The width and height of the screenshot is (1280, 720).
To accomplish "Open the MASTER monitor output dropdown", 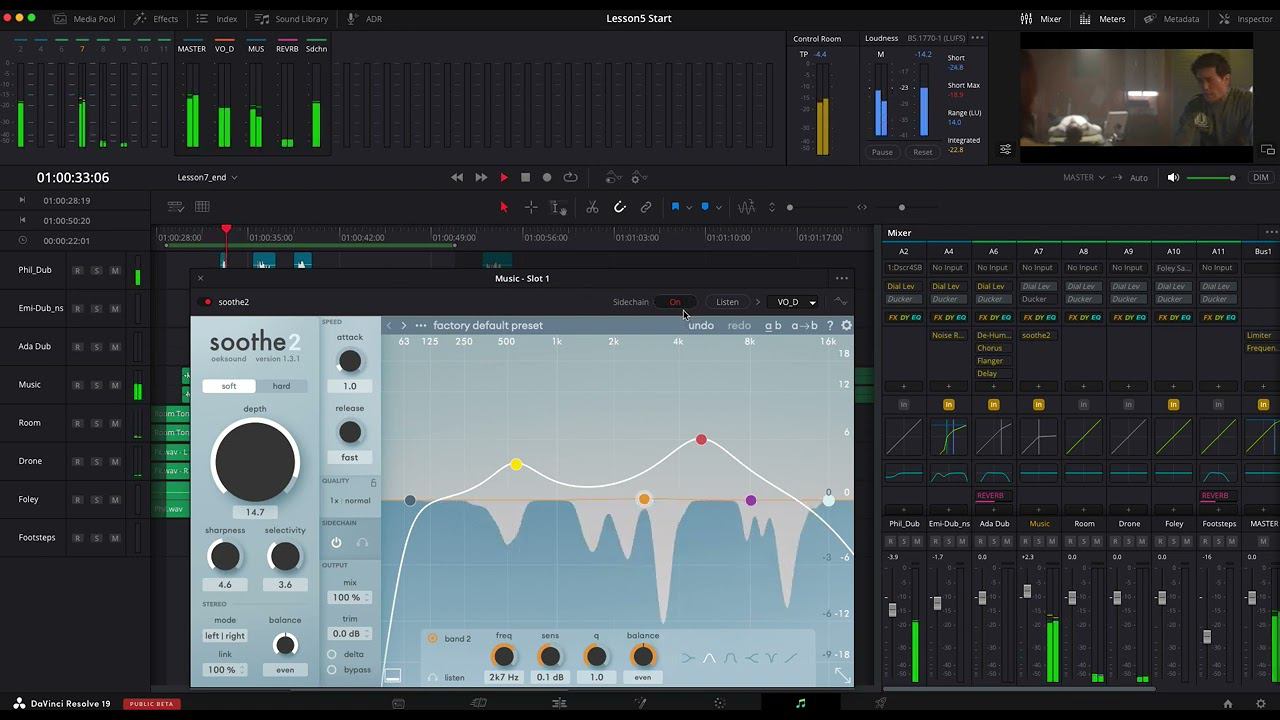I will click(x=1083, y=177).
